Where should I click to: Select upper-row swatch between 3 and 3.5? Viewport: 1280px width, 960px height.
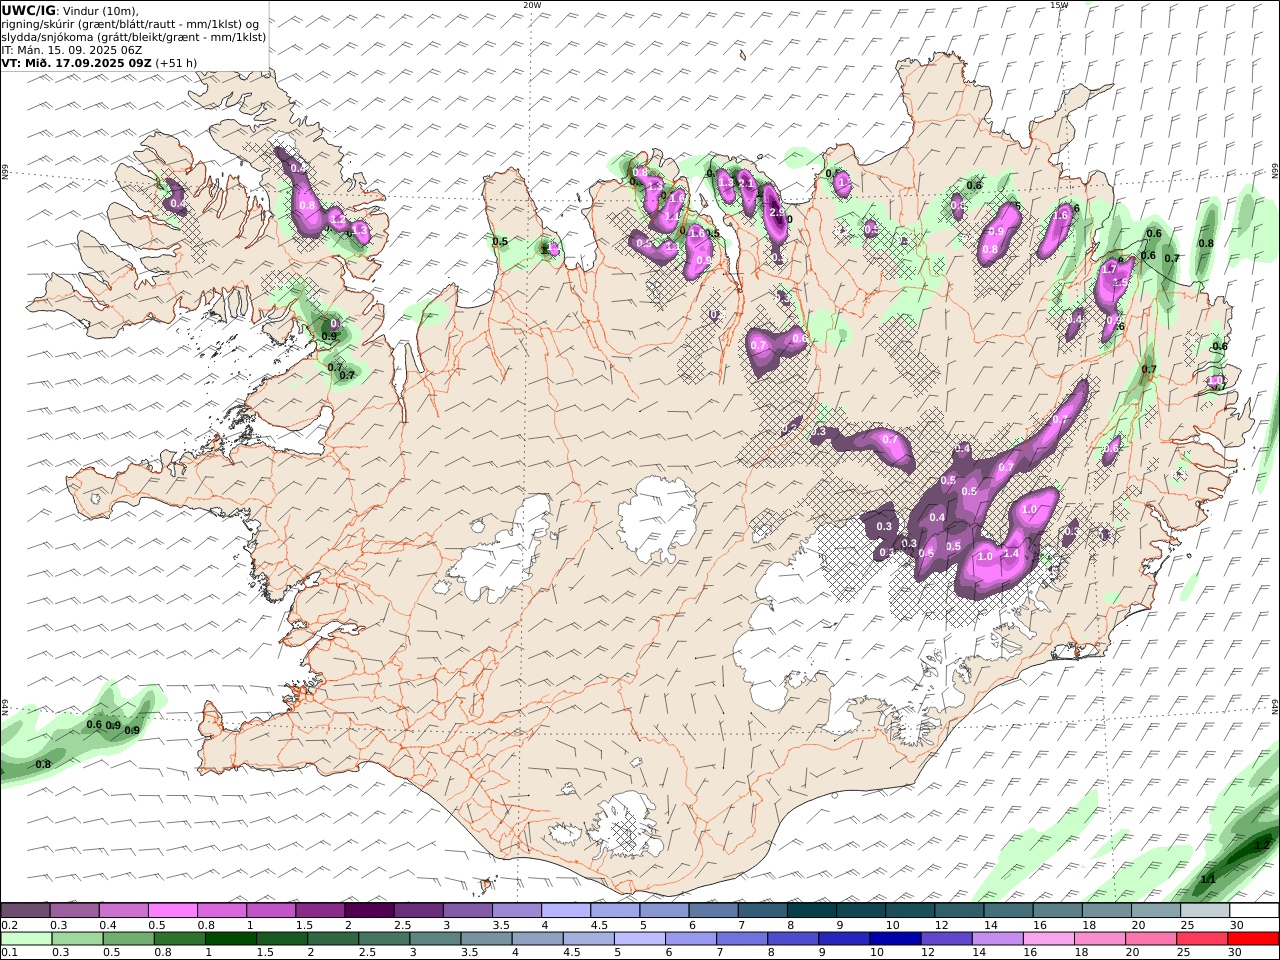click(467, 911)
